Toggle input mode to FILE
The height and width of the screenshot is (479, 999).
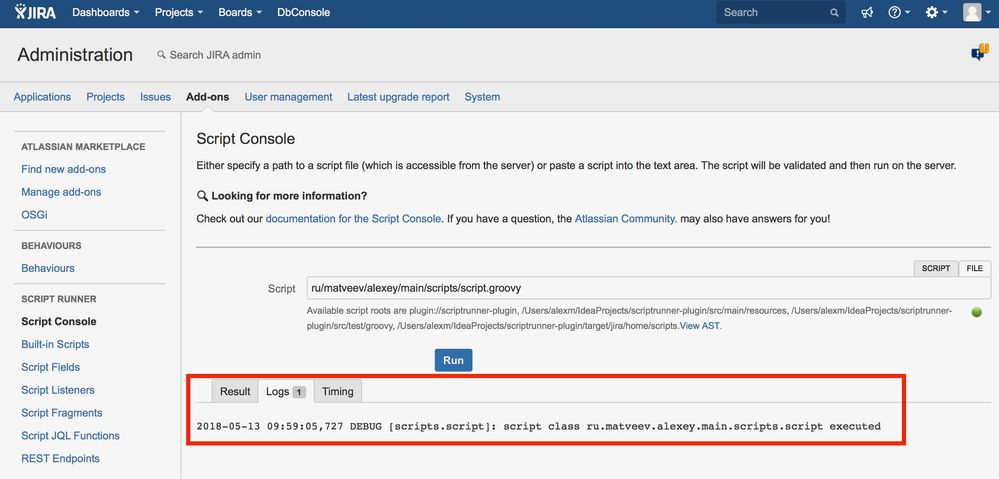[975, 268]
